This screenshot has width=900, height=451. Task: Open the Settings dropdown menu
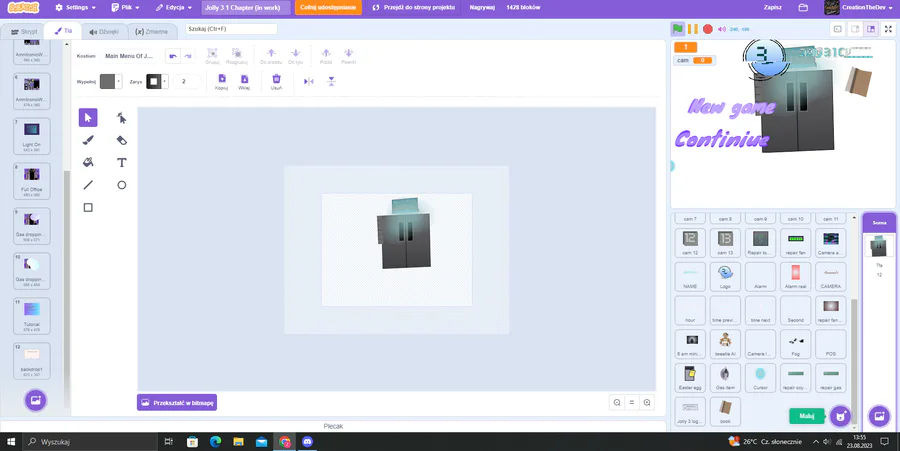click(x=75, y=7)
